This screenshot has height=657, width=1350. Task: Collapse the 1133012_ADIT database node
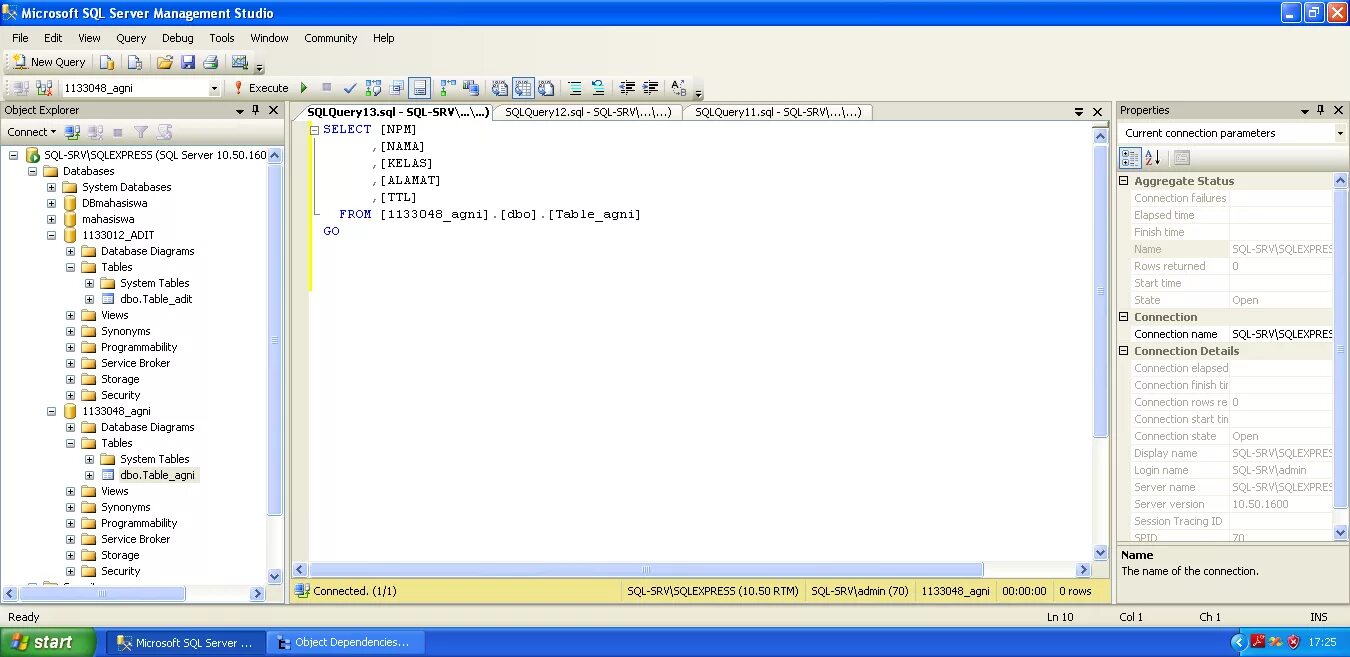pos(51,235)
